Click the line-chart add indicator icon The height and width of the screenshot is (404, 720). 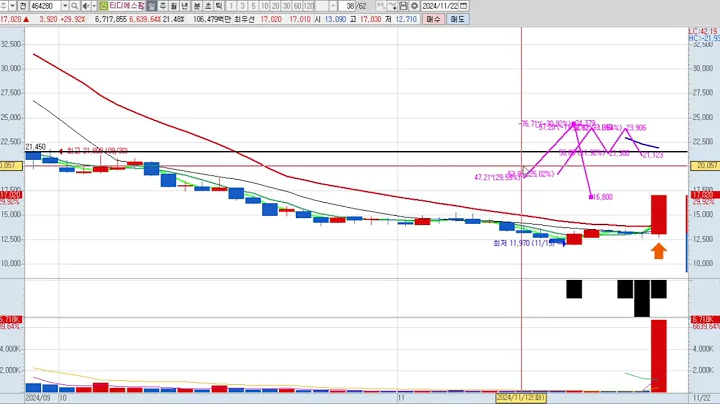pos(392,6)
